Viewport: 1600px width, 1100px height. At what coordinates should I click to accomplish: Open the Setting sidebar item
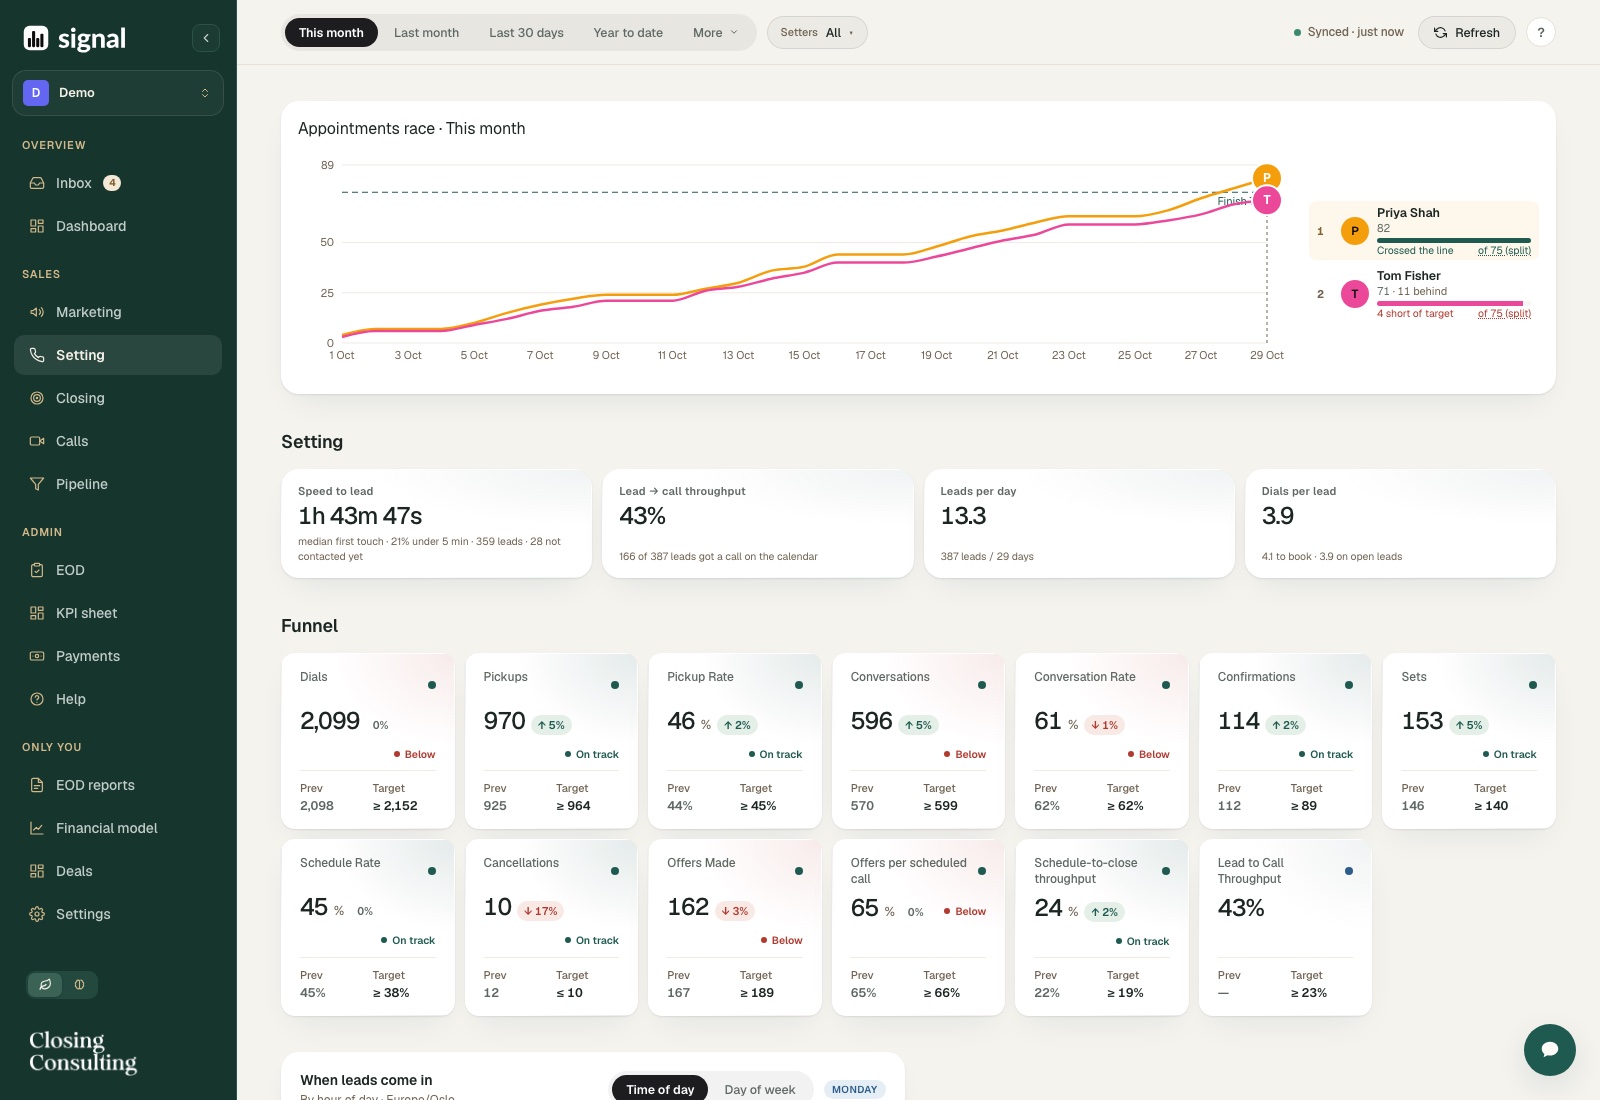(x=118, y=355)
